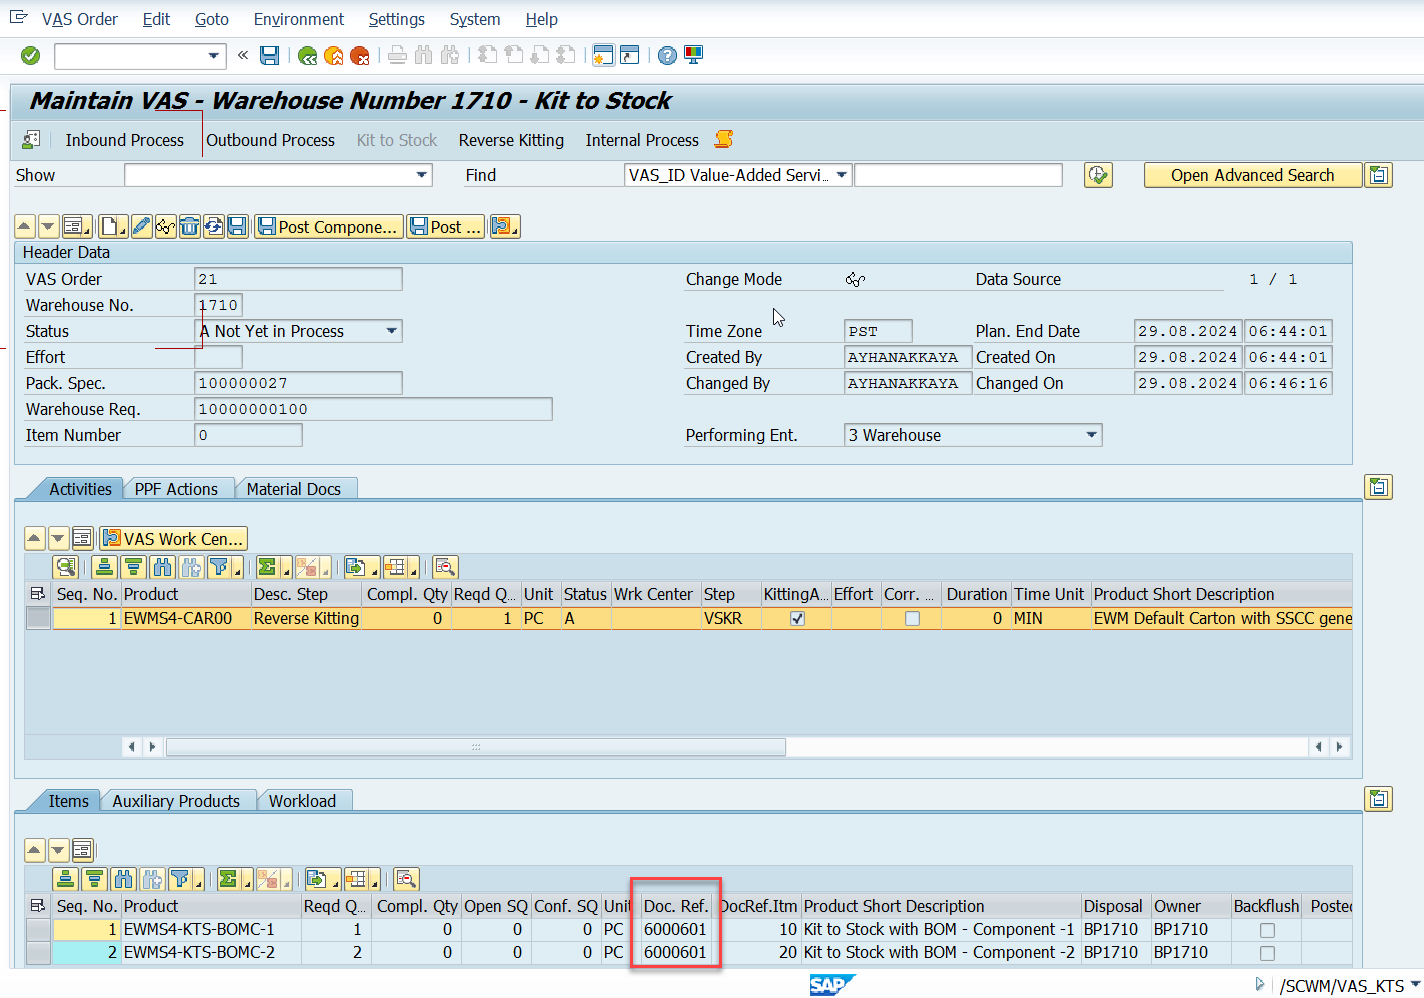The height and width of the screenshot is (998, 1424).
Task: Click the Total sigma icon in Activities grid
Action: pyautogui.click(x=269, y=567)
